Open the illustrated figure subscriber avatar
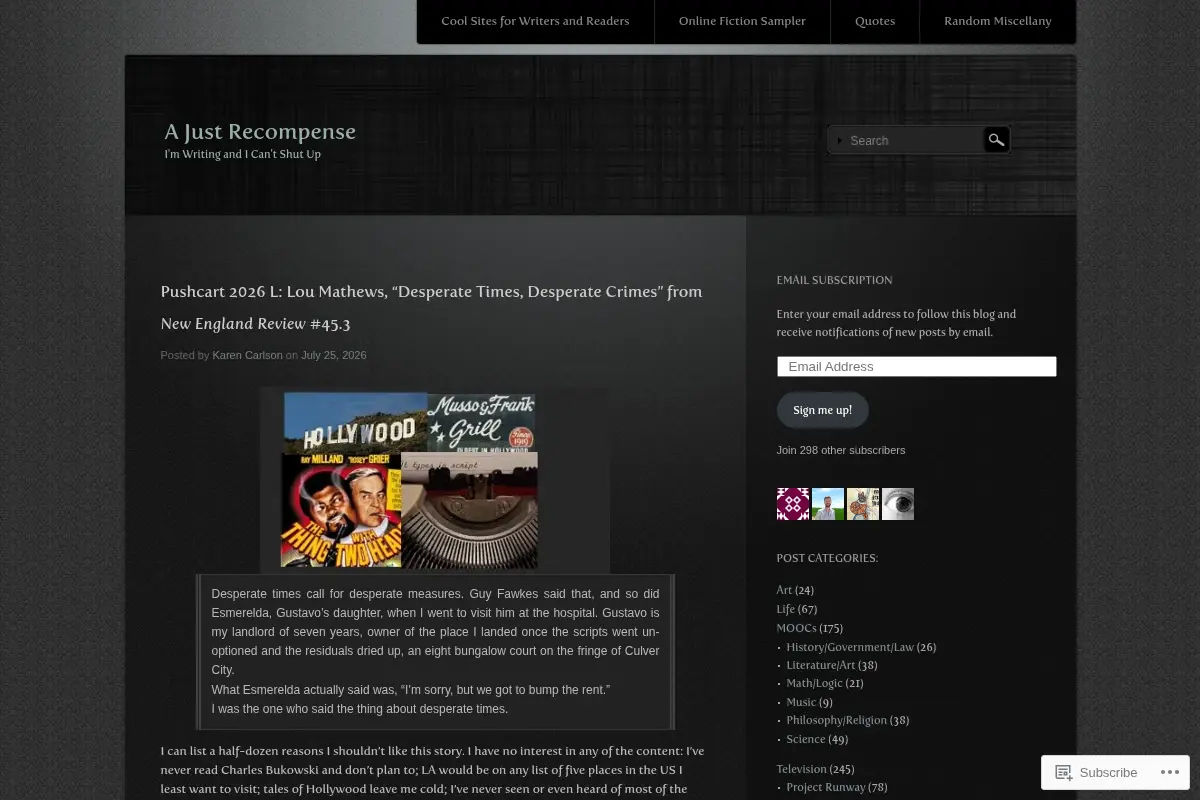 tap(863, 504)
